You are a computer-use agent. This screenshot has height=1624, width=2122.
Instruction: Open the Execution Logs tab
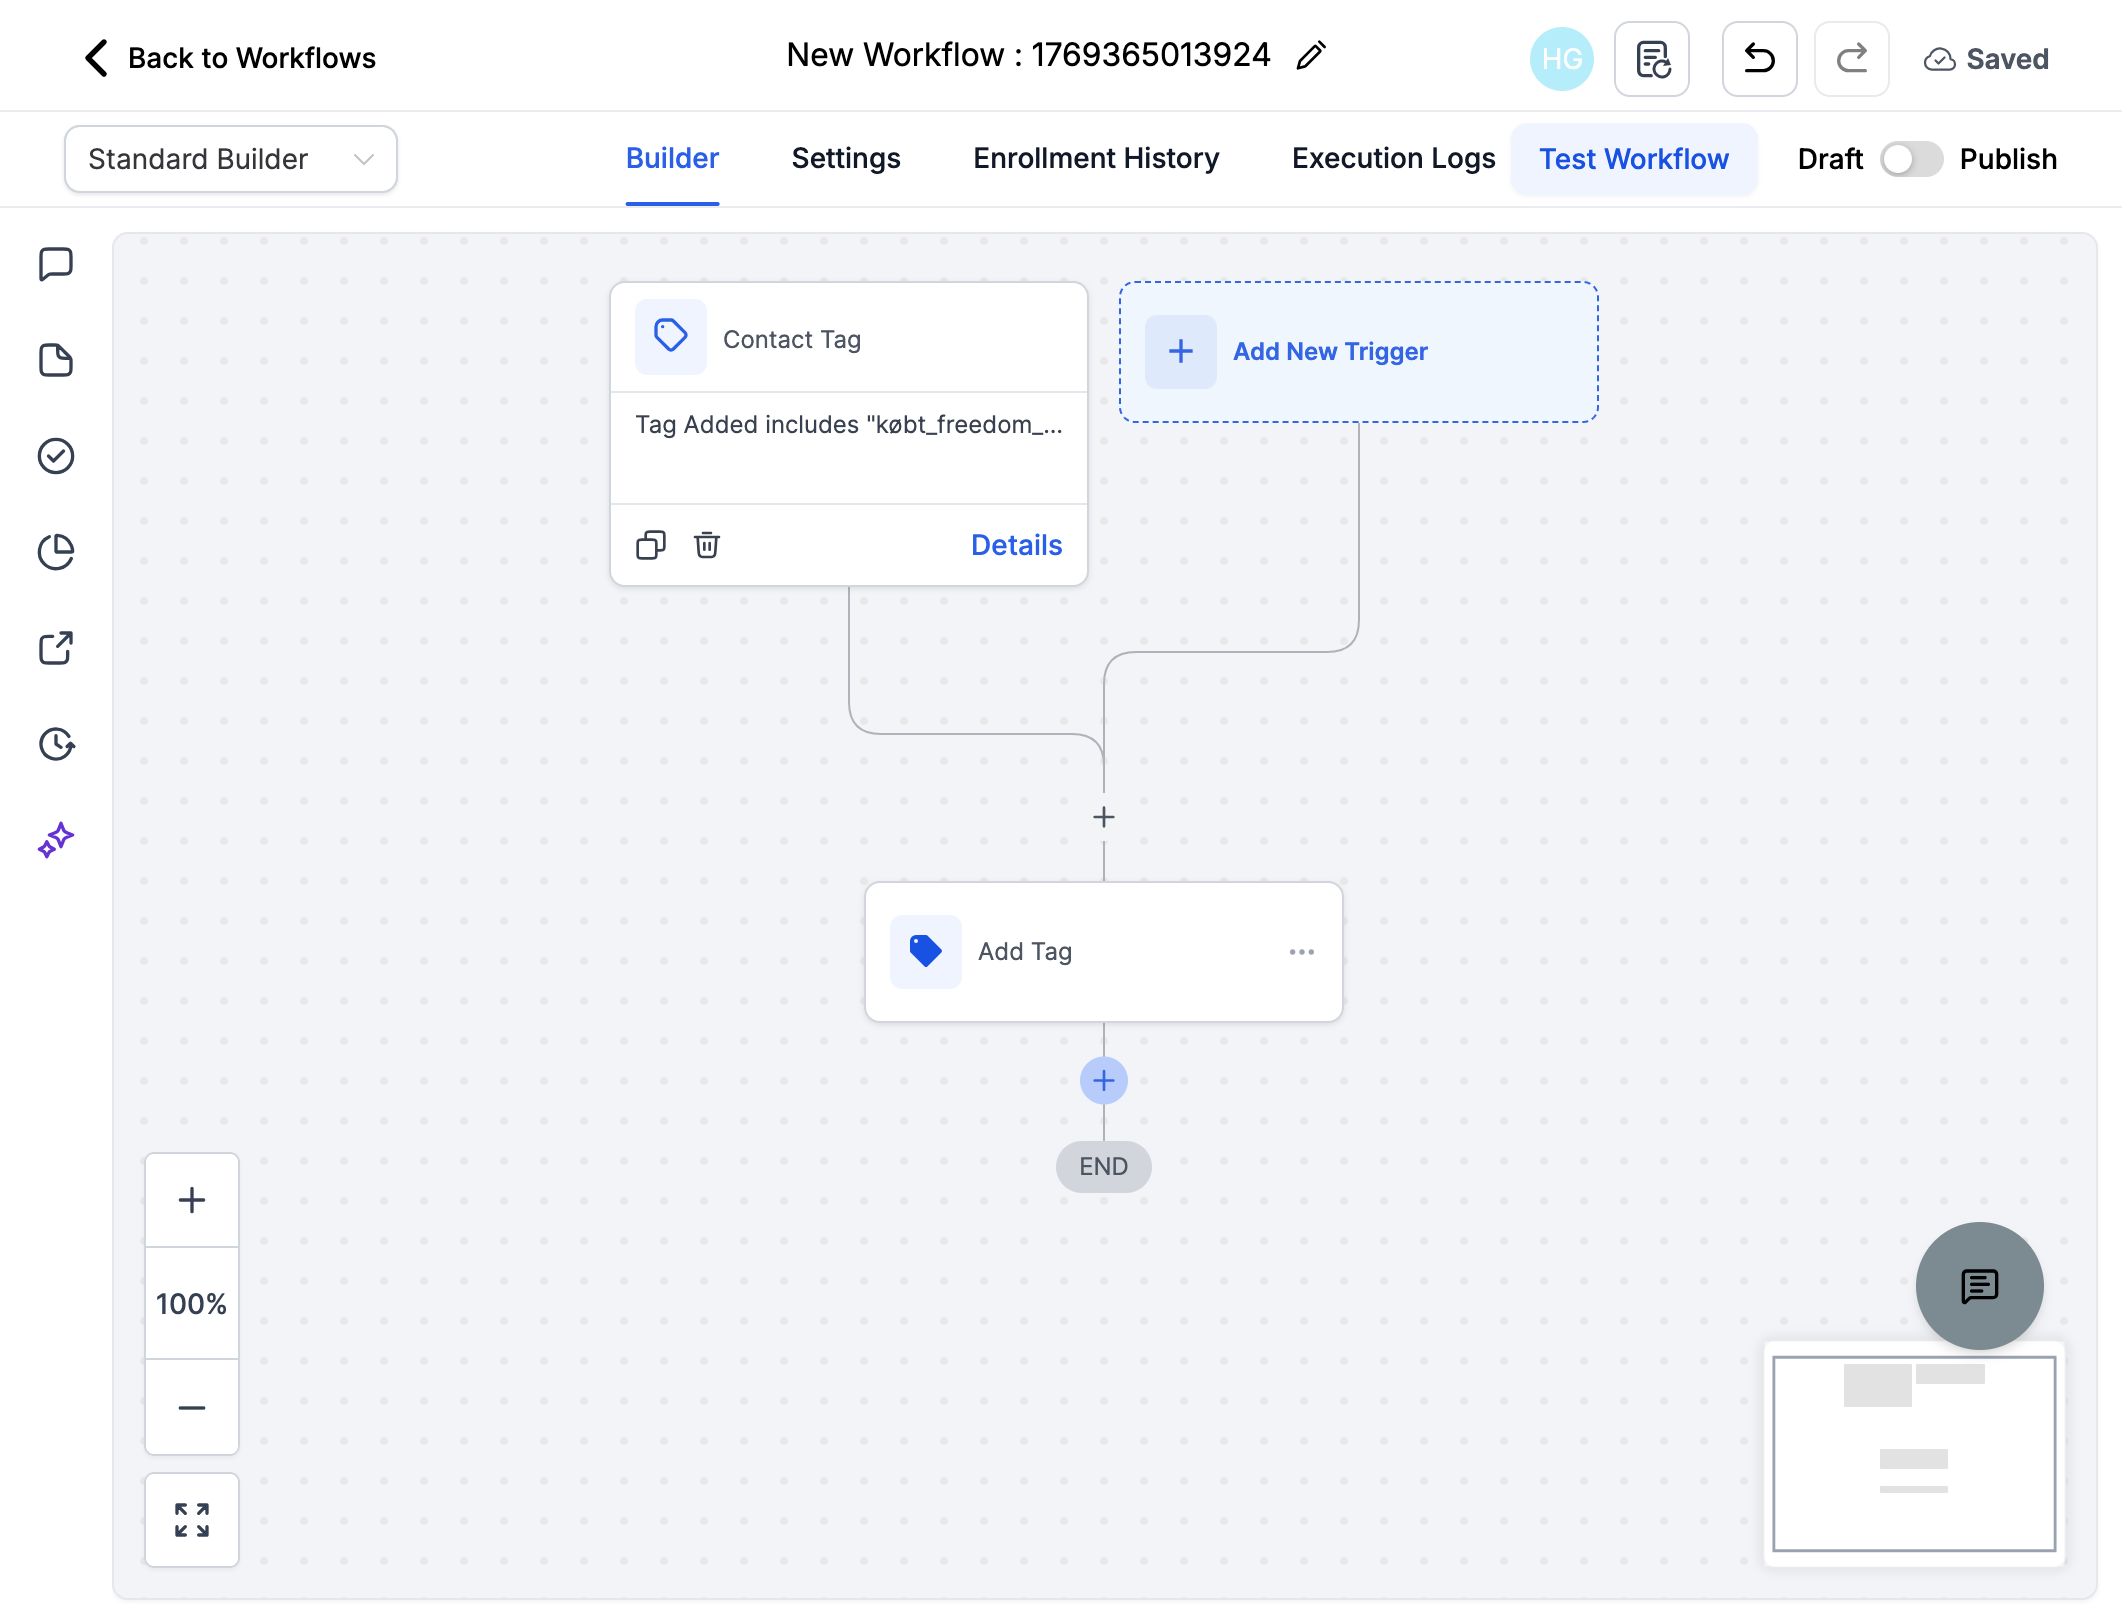pos(1393,159)
